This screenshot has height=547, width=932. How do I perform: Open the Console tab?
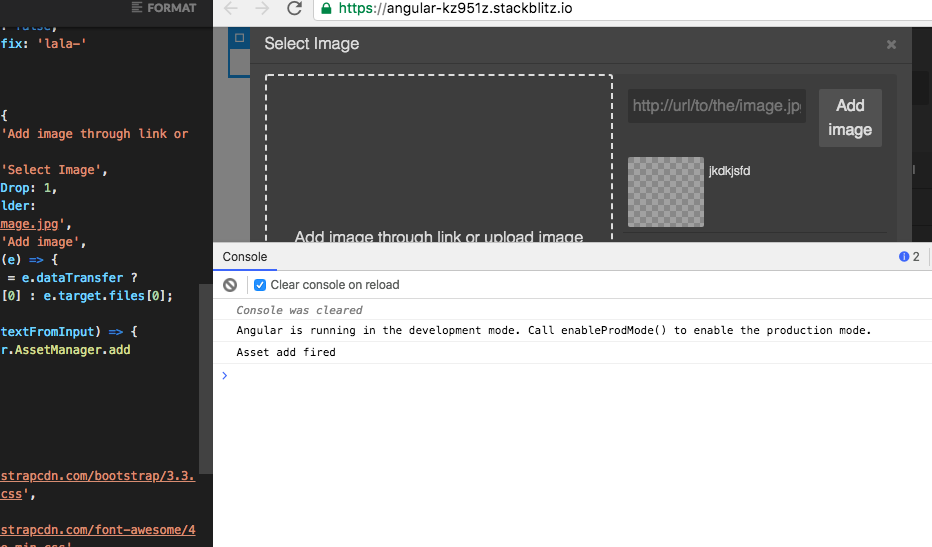(x=245, y=257)
